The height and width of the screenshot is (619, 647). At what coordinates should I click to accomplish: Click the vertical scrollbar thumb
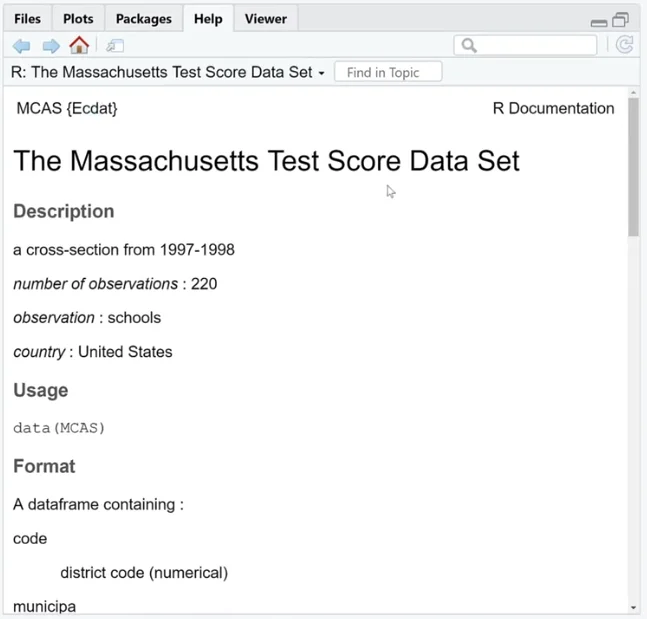point(633,167)
